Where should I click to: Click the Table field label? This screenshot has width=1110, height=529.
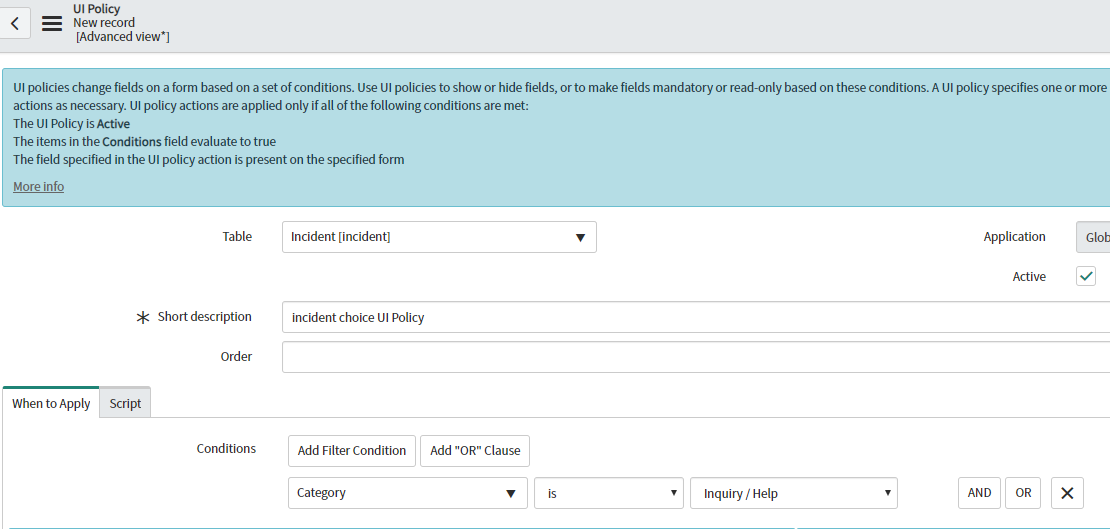(237, 237)
